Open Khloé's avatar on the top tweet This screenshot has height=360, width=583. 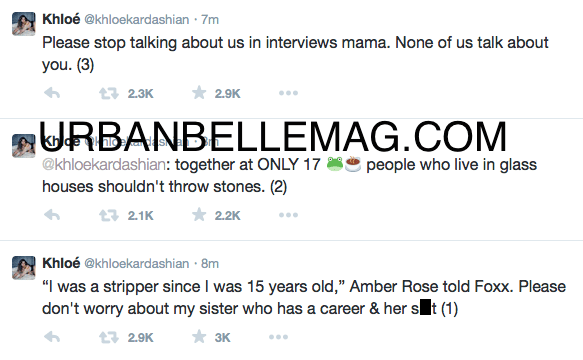click(24, 24)
